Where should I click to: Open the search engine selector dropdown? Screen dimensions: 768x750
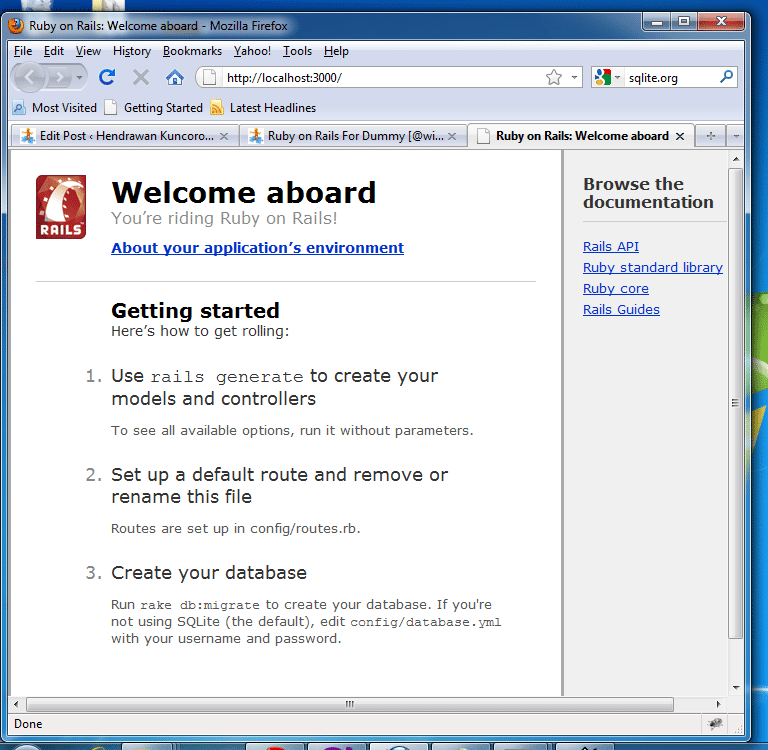[618, 77]
